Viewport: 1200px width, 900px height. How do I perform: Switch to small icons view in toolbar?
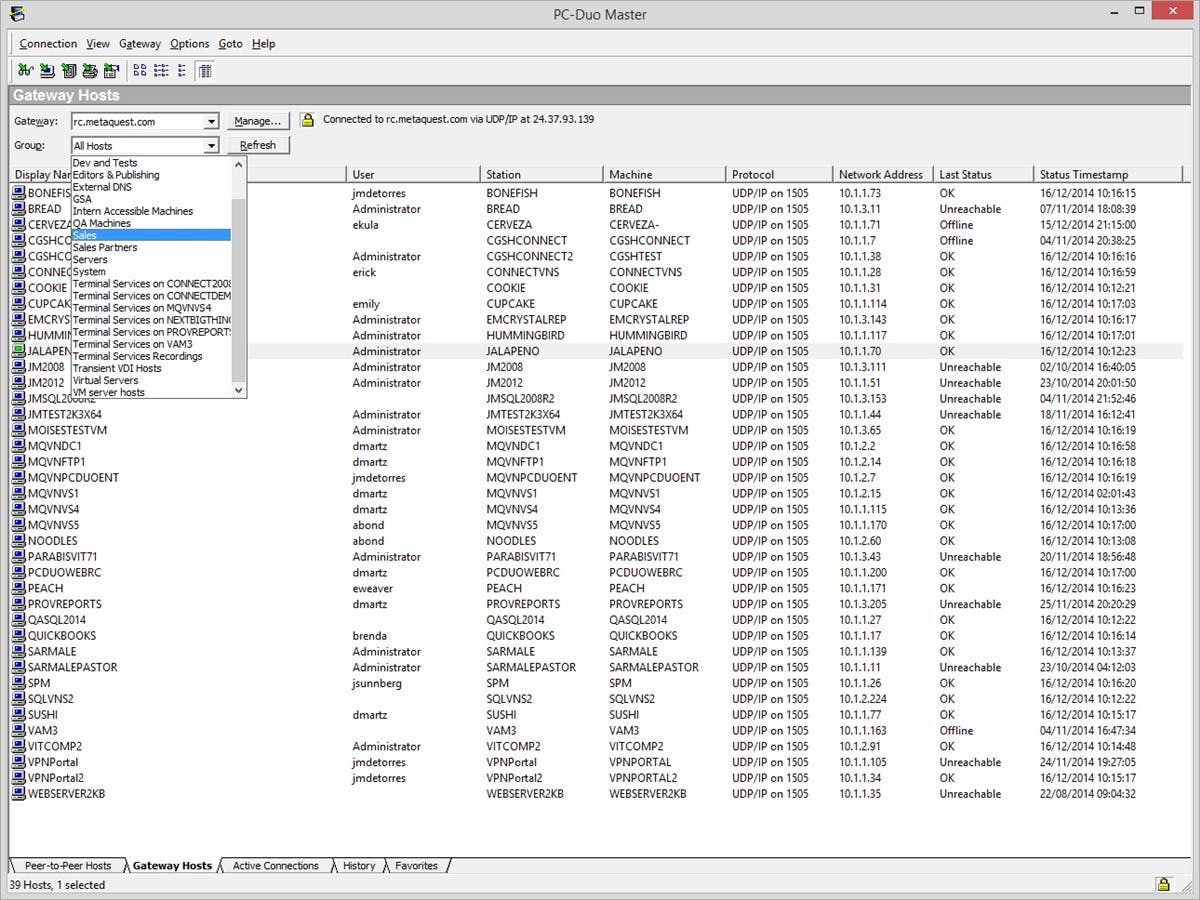[x=160, y=71]
